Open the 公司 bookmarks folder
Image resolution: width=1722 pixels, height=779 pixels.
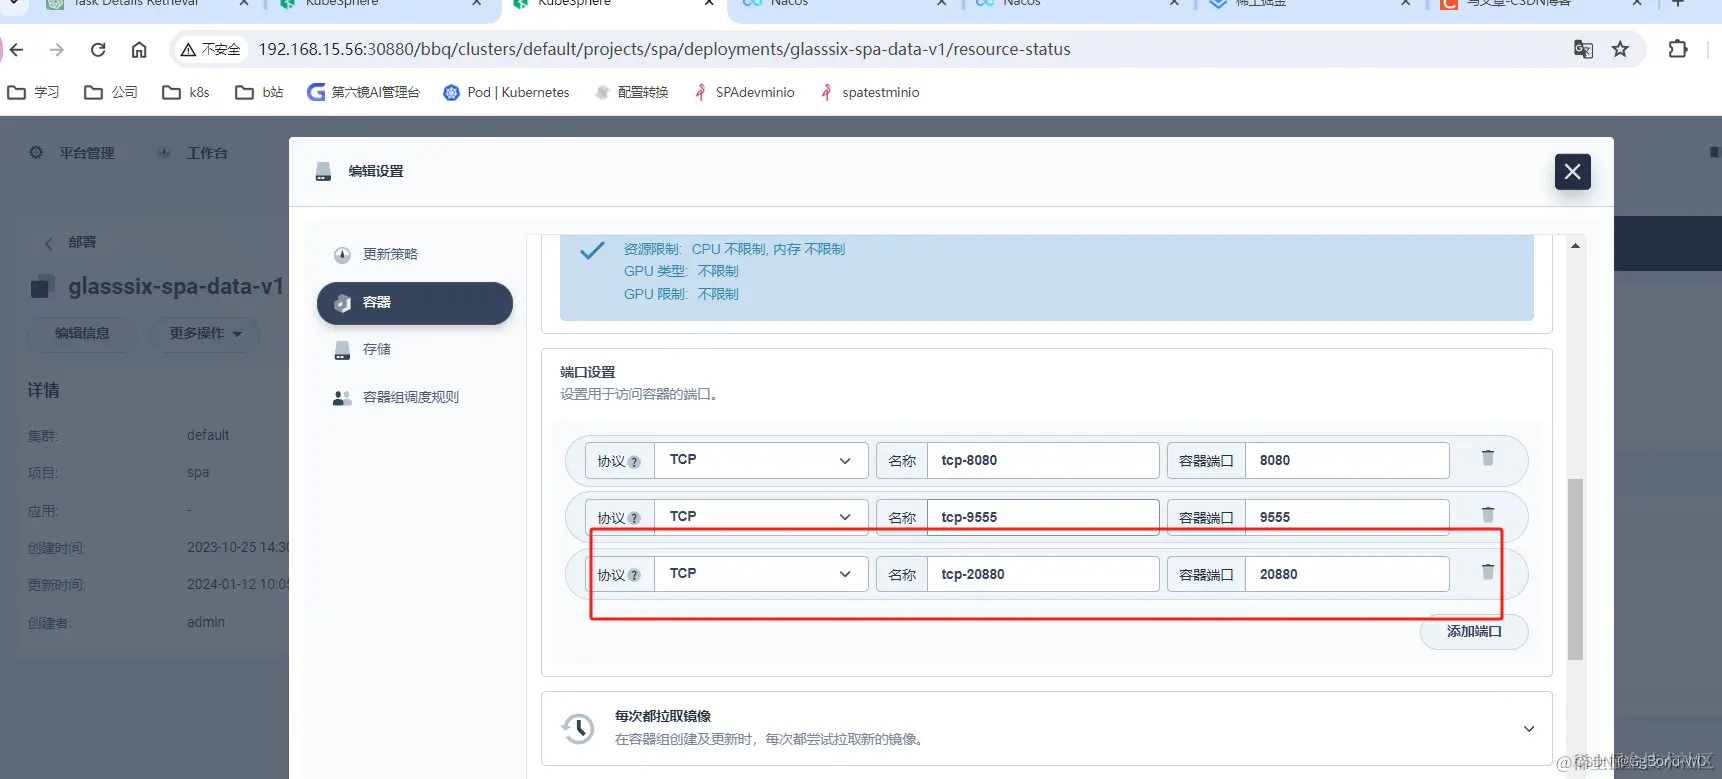[x=111, y=92]
